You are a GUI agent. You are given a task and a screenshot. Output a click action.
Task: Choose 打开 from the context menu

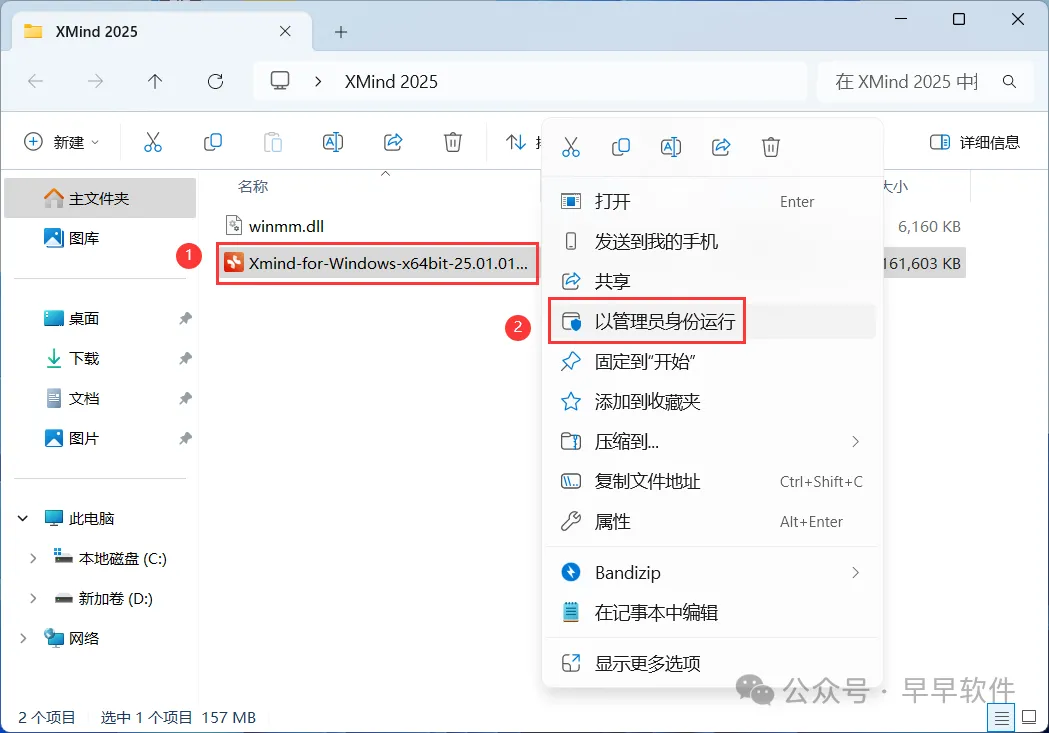pos(712,201)
